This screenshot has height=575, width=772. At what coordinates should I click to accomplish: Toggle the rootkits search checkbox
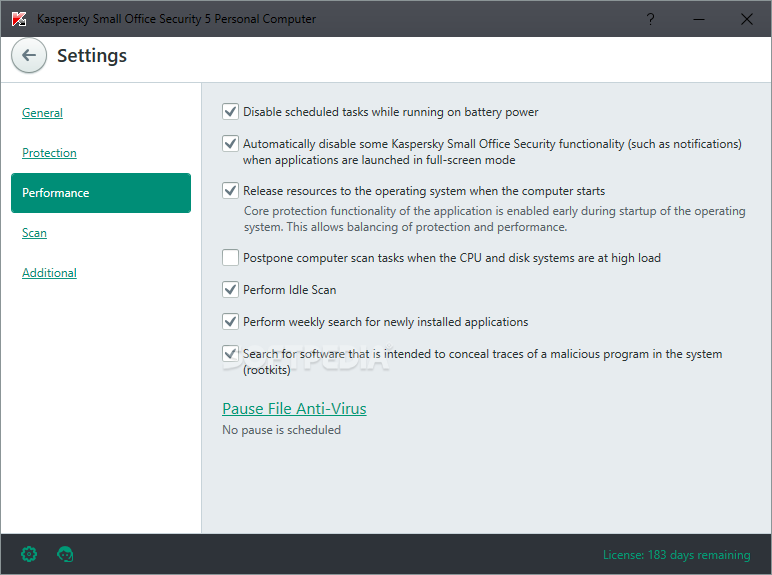[230, 353]
